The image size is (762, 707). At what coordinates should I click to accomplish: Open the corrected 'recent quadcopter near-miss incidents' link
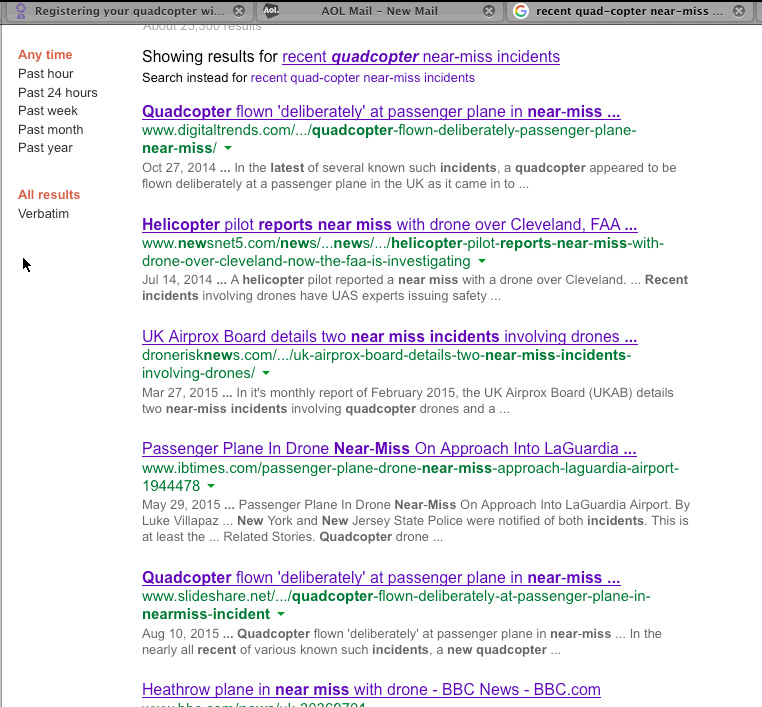pos(421,56)
